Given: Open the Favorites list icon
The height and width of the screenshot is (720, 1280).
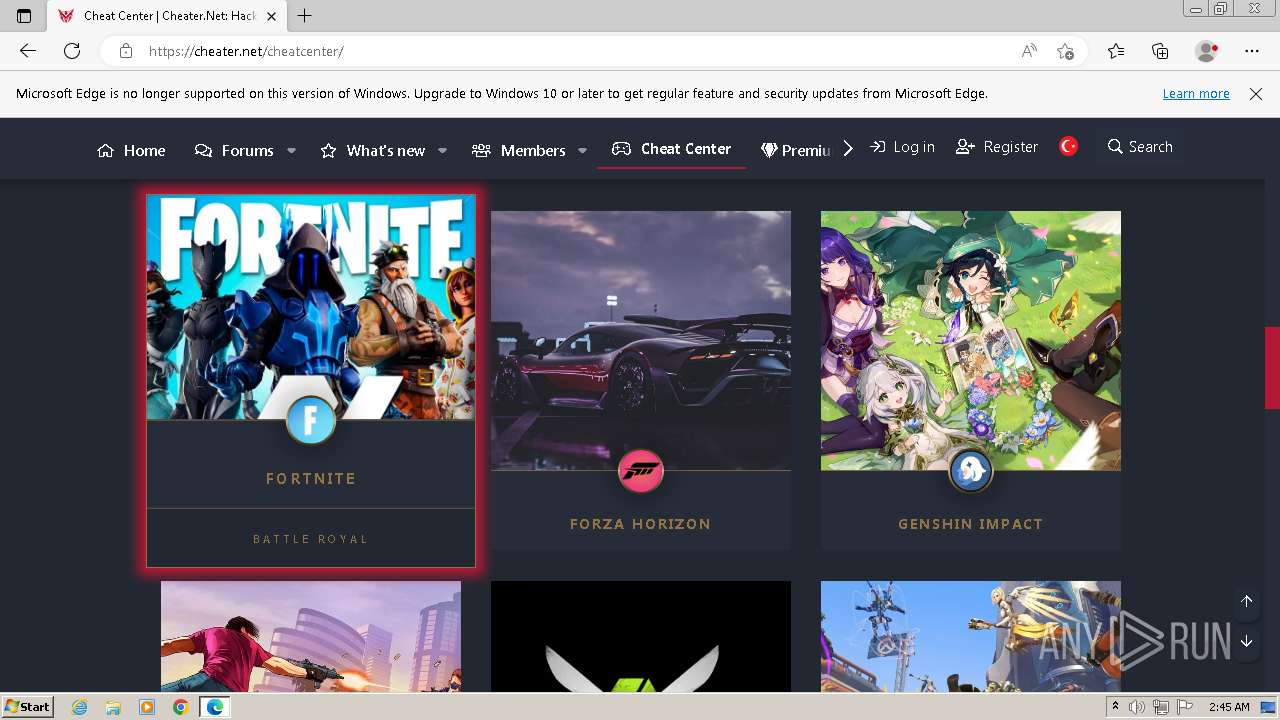Looking at the screenshot, I should coord(1116,51).
